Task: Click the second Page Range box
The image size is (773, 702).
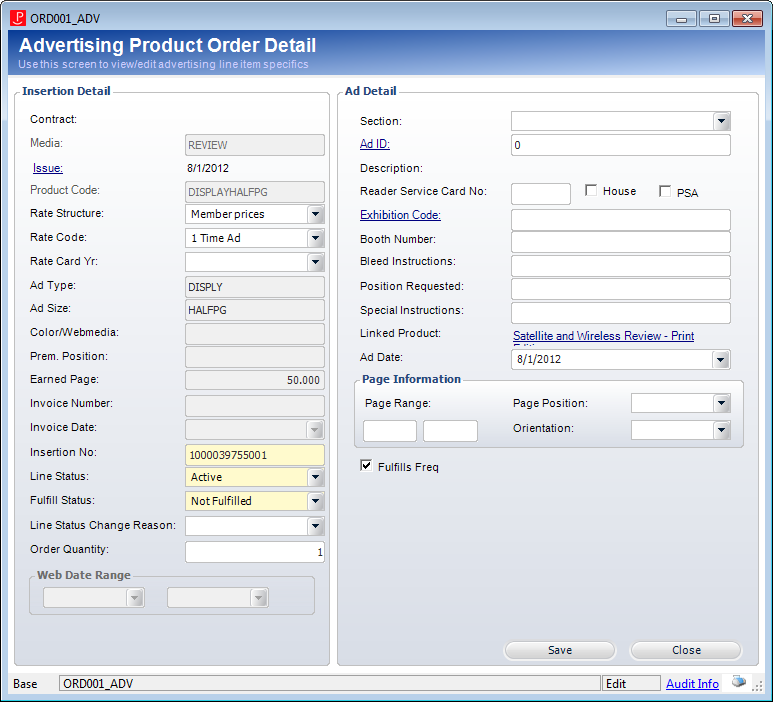Action: (450, 431)
